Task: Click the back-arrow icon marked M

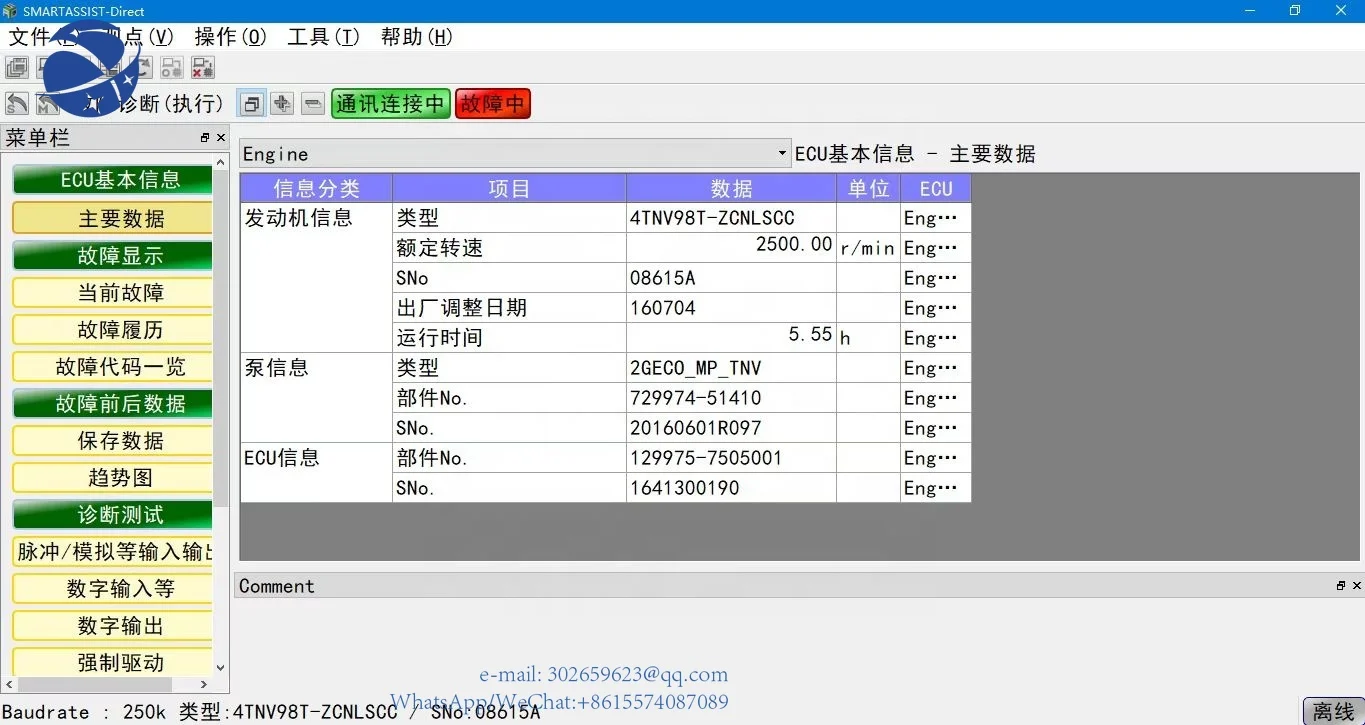Action: pyautogui.click(x=48, y=104)
